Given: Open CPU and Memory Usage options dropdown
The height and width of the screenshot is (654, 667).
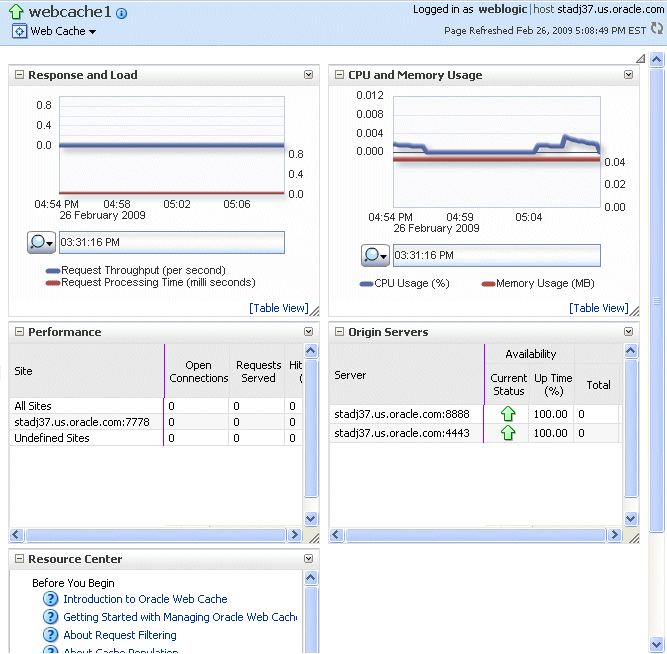Looking at the screenshot, I should 628,75.
